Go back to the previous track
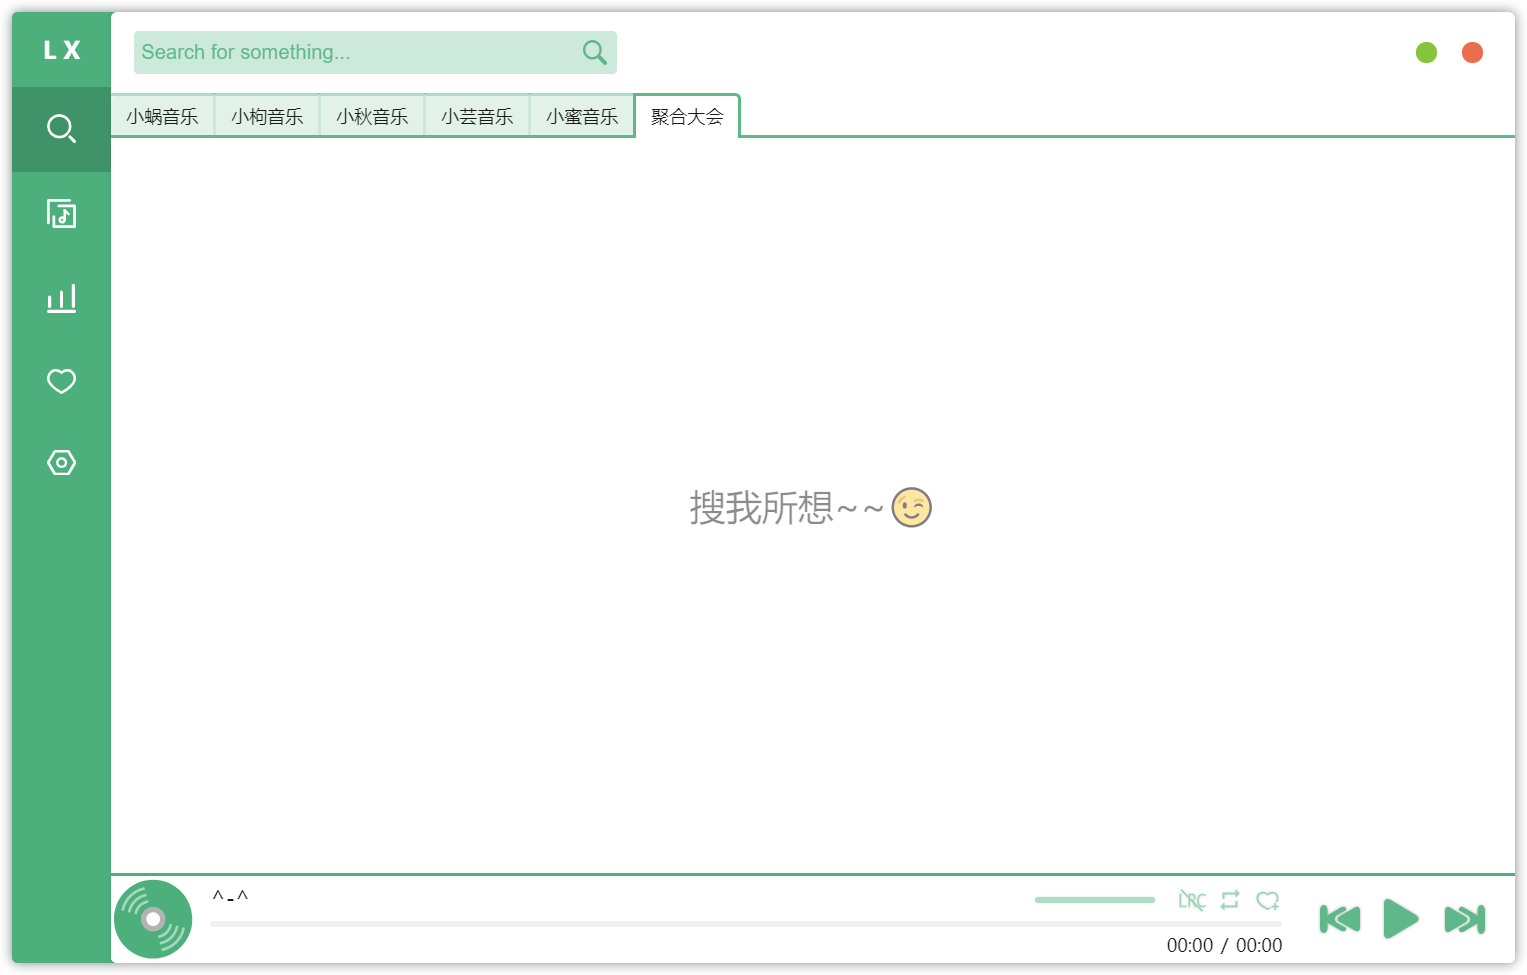1527x975 pixels. [x=1339, y=919]
